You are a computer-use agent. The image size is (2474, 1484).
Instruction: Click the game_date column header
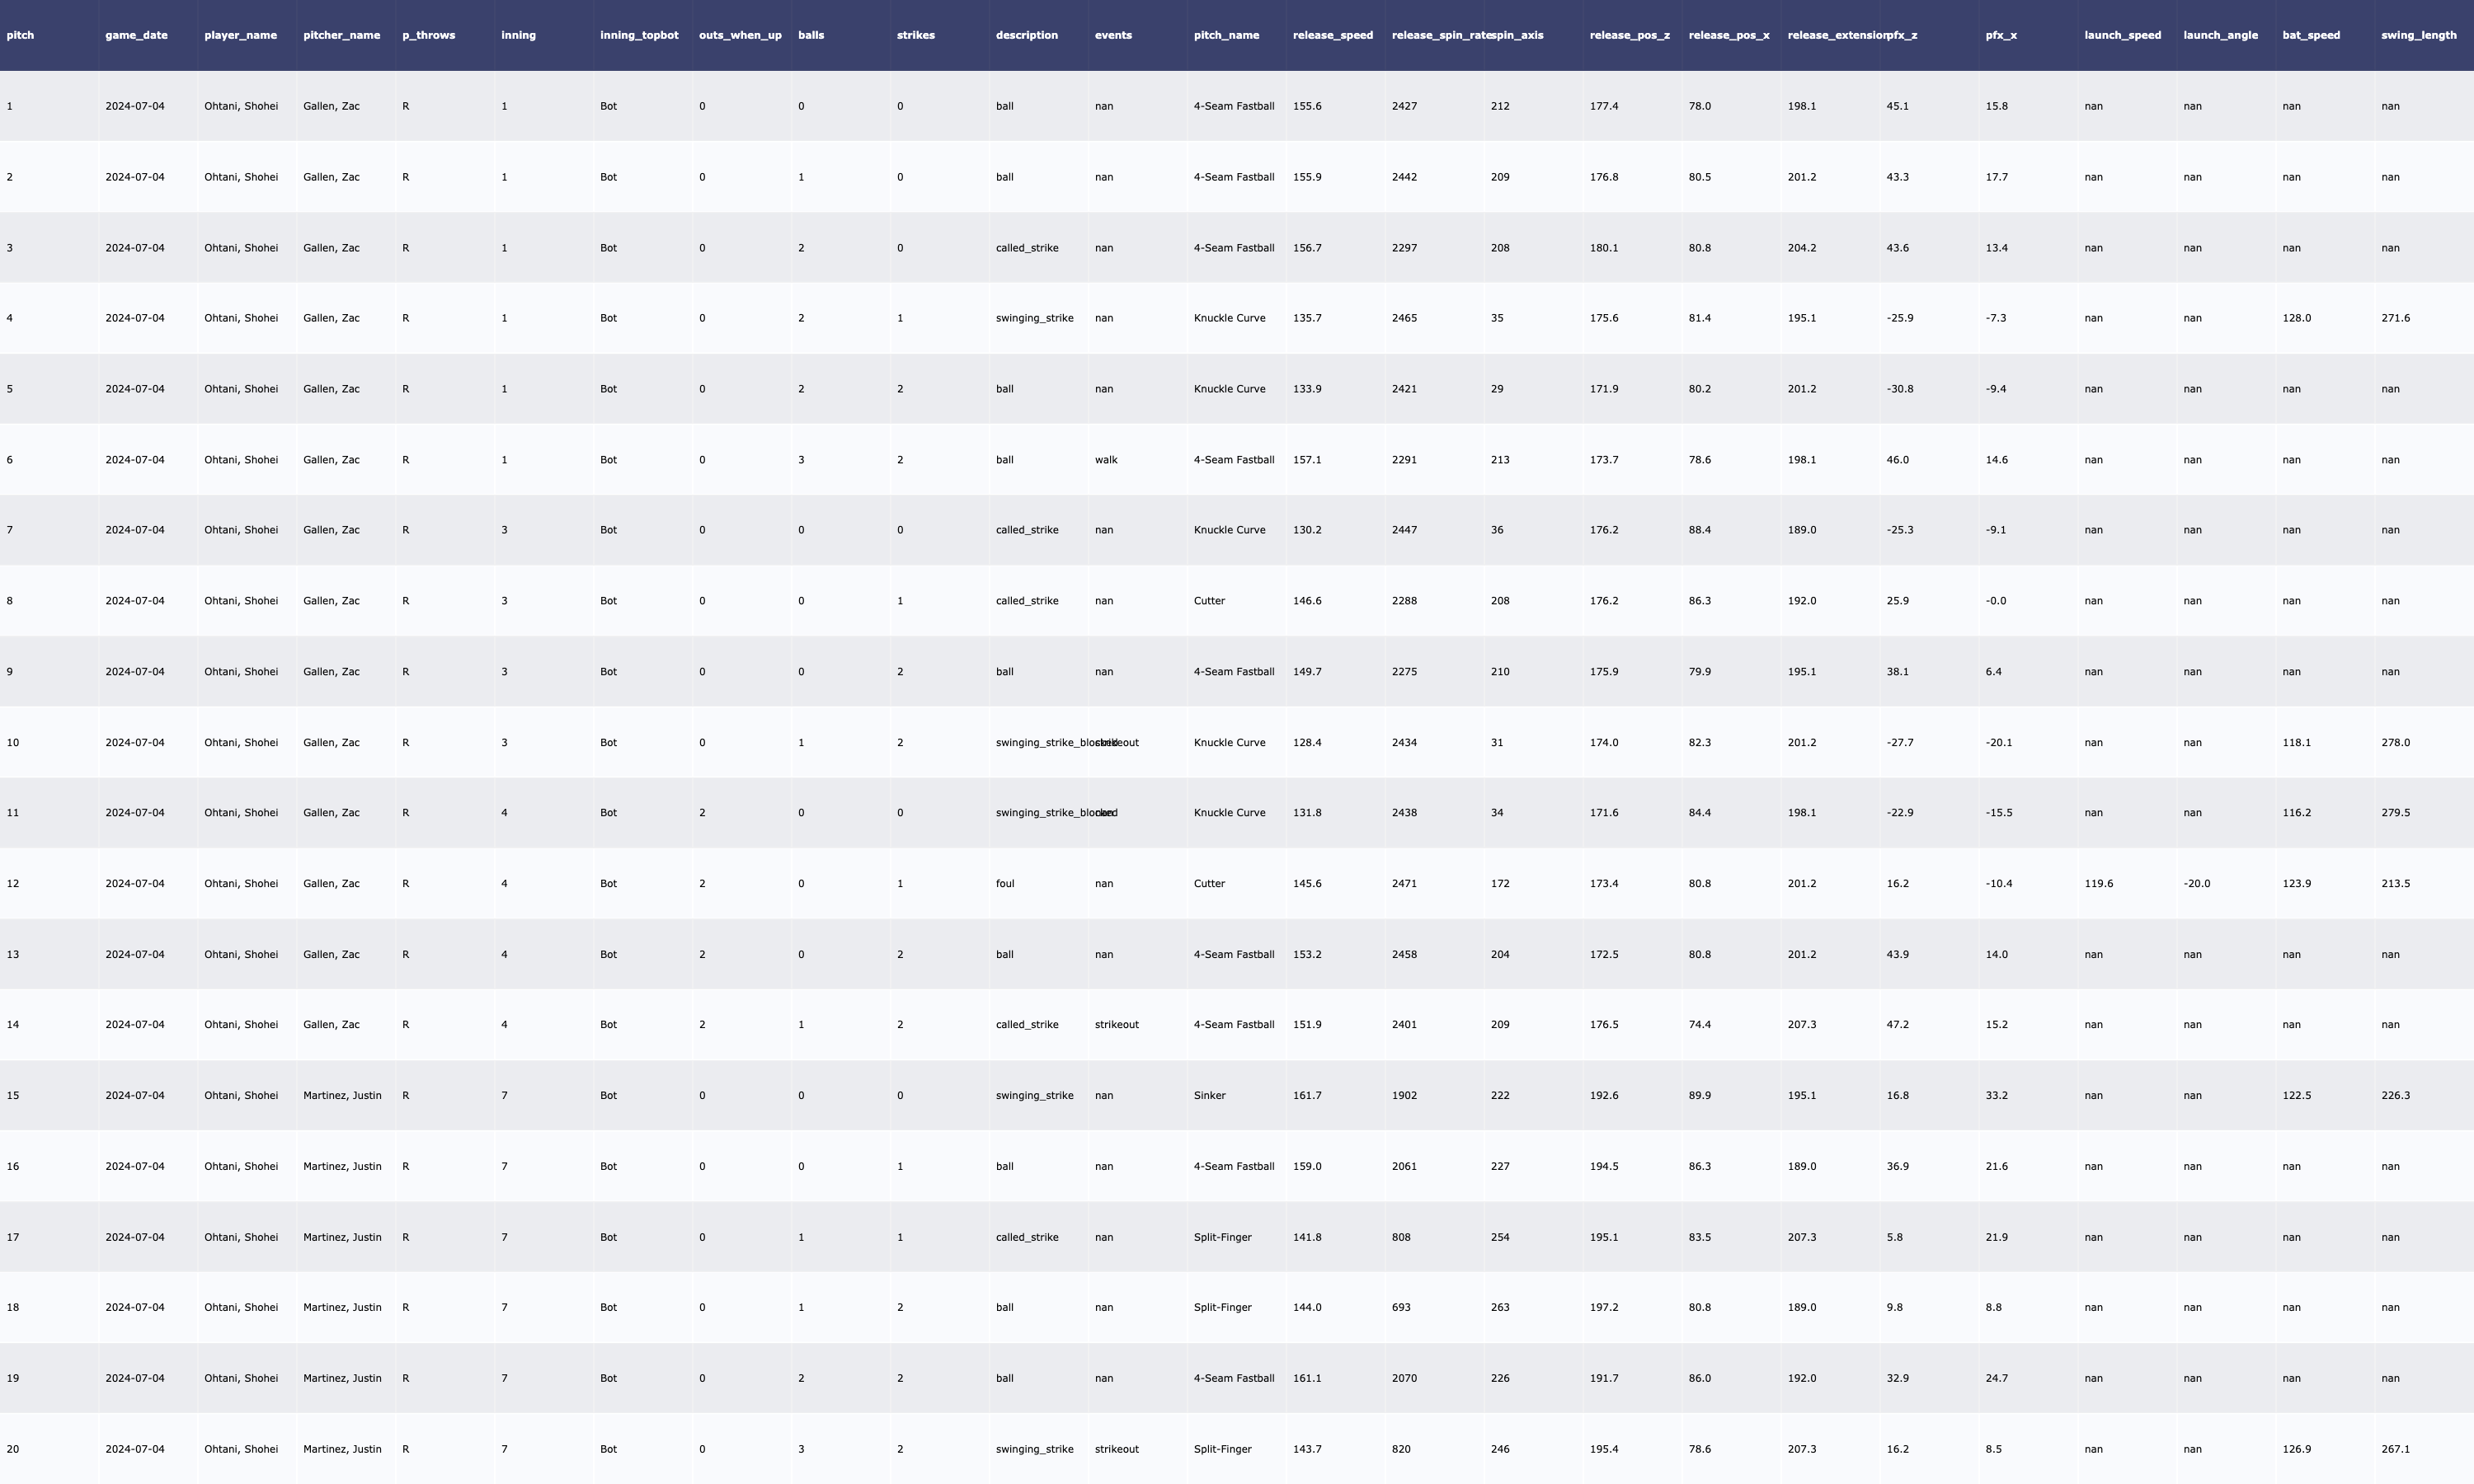(x=136, y=35)
